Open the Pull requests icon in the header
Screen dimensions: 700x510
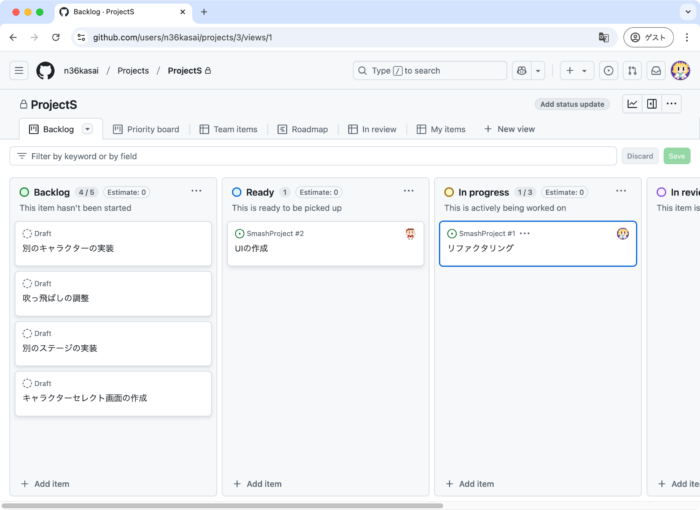[x=632, y=71]
